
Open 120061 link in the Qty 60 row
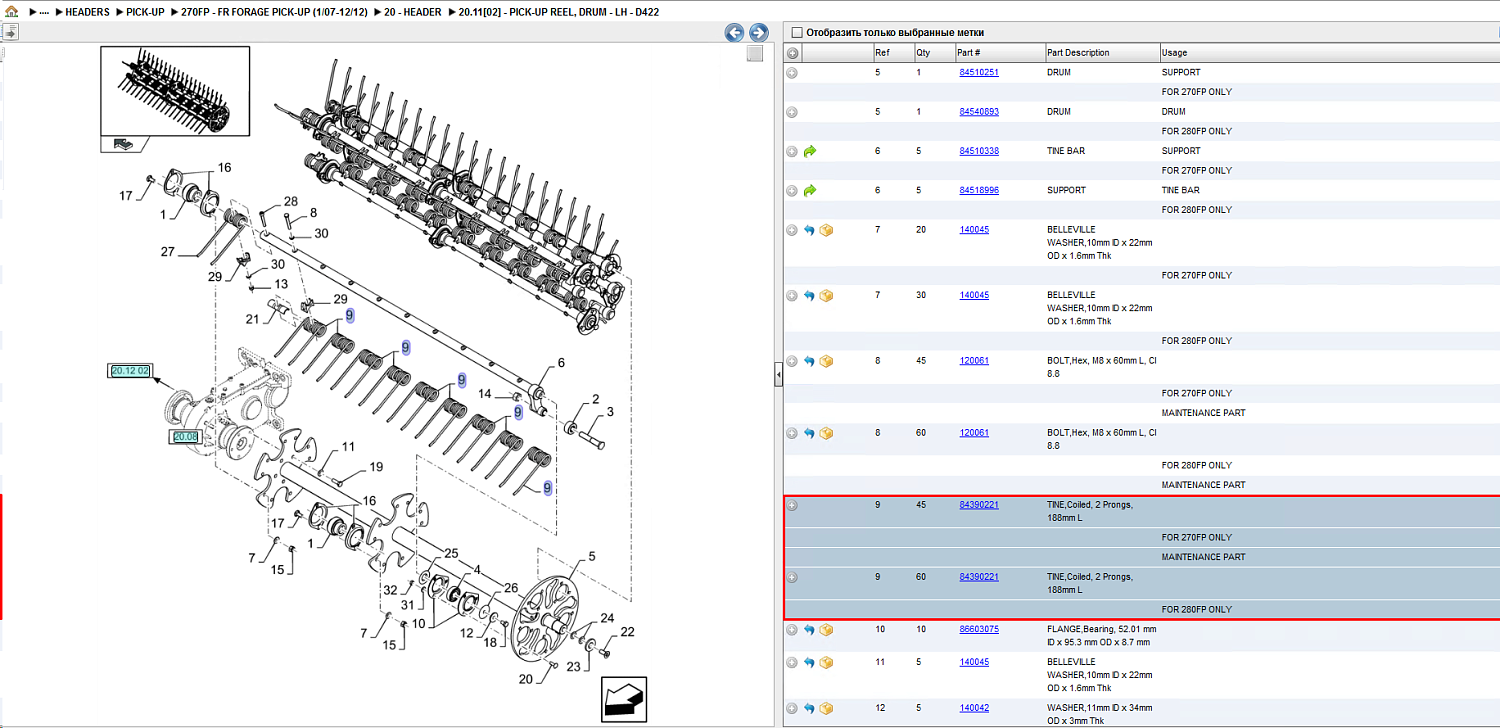(x=974, y=433)
